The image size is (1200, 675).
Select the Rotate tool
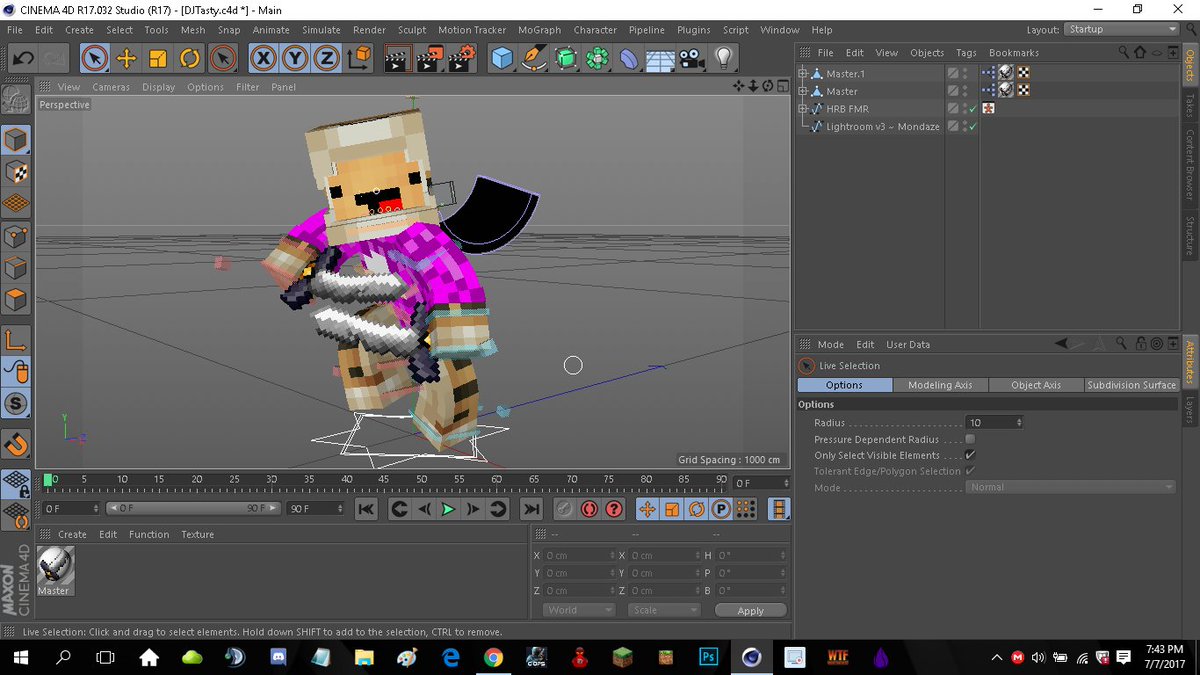click(x=188, y=58)
